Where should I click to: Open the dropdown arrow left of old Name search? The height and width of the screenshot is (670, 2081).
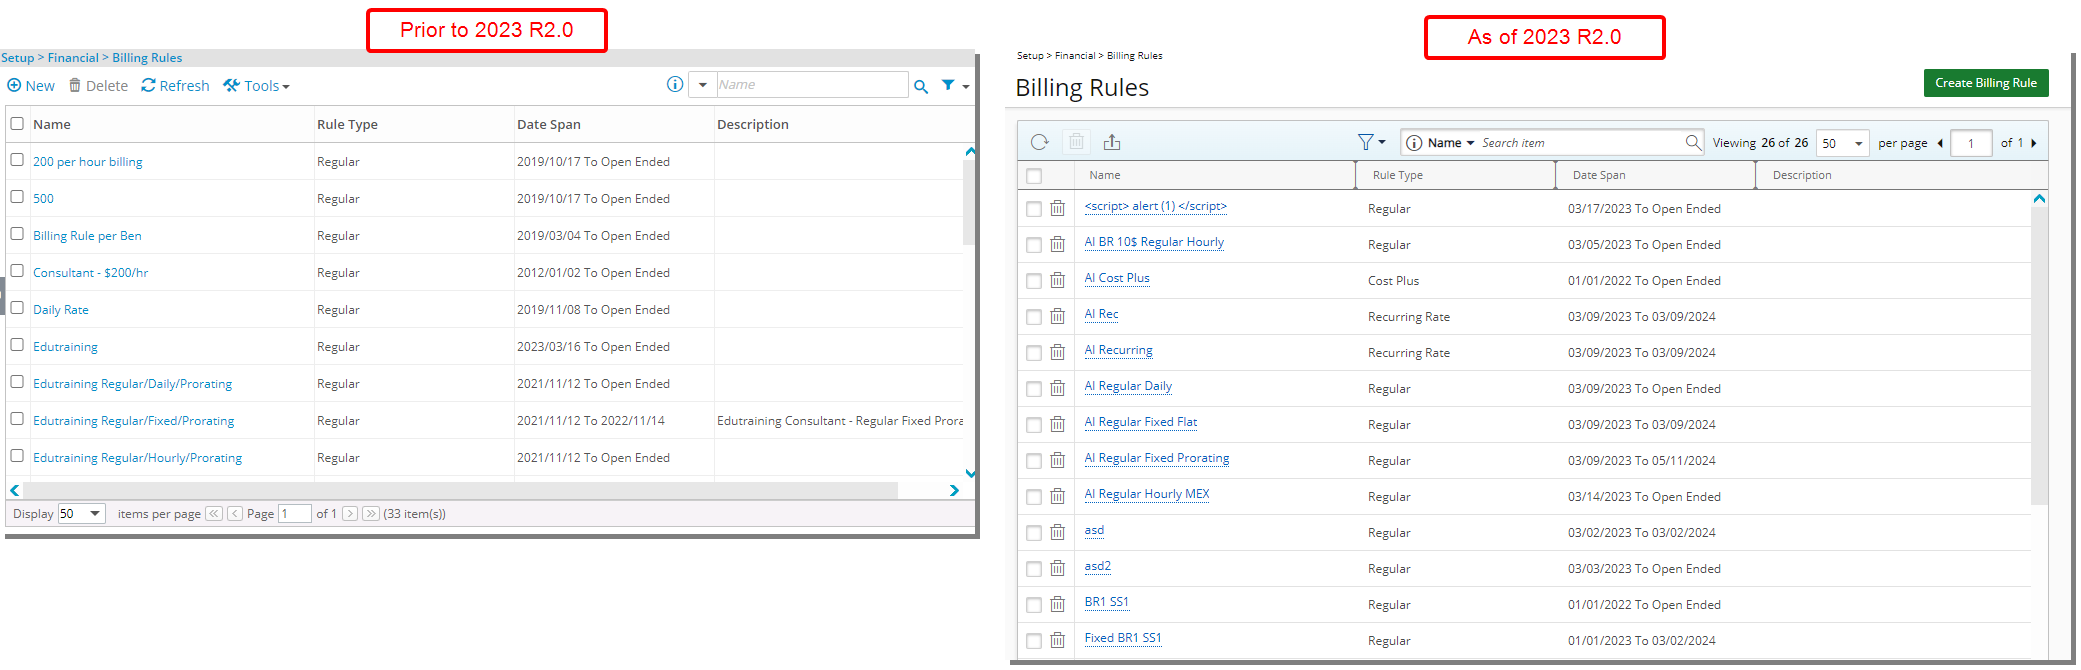(703, 85)
